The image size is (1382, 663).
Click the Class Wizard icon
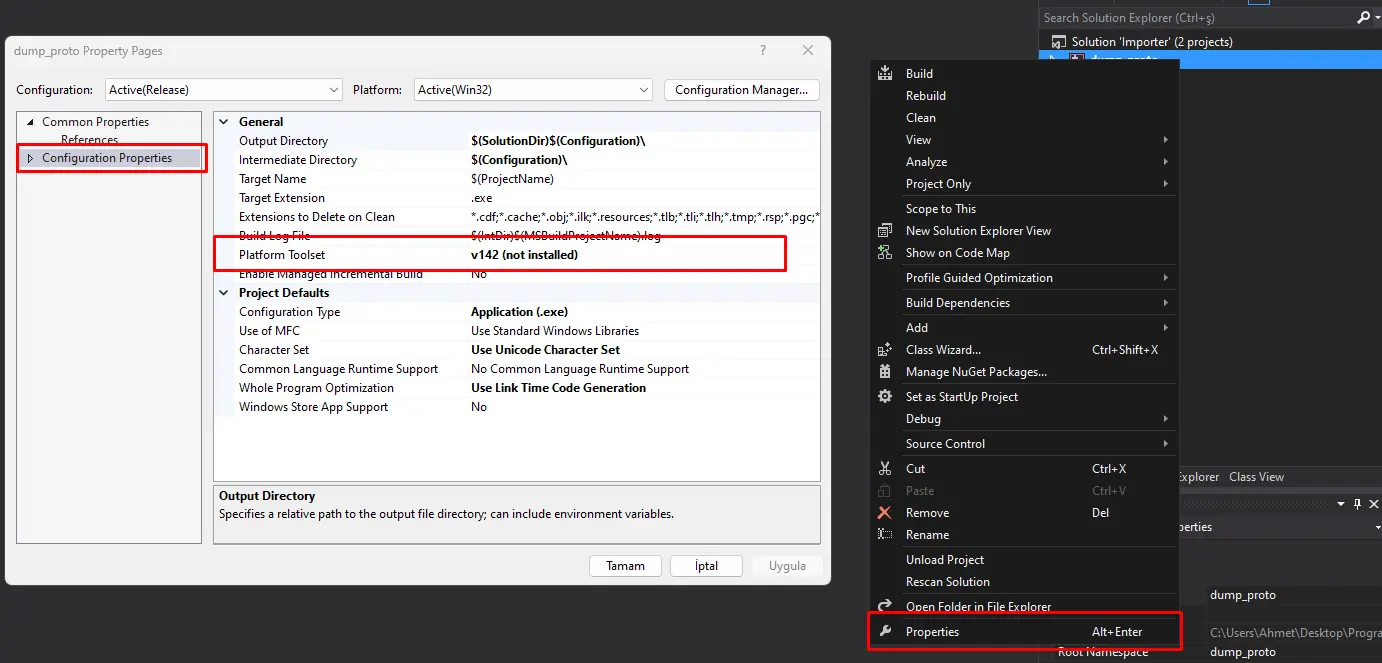click(x=884, y=350)
